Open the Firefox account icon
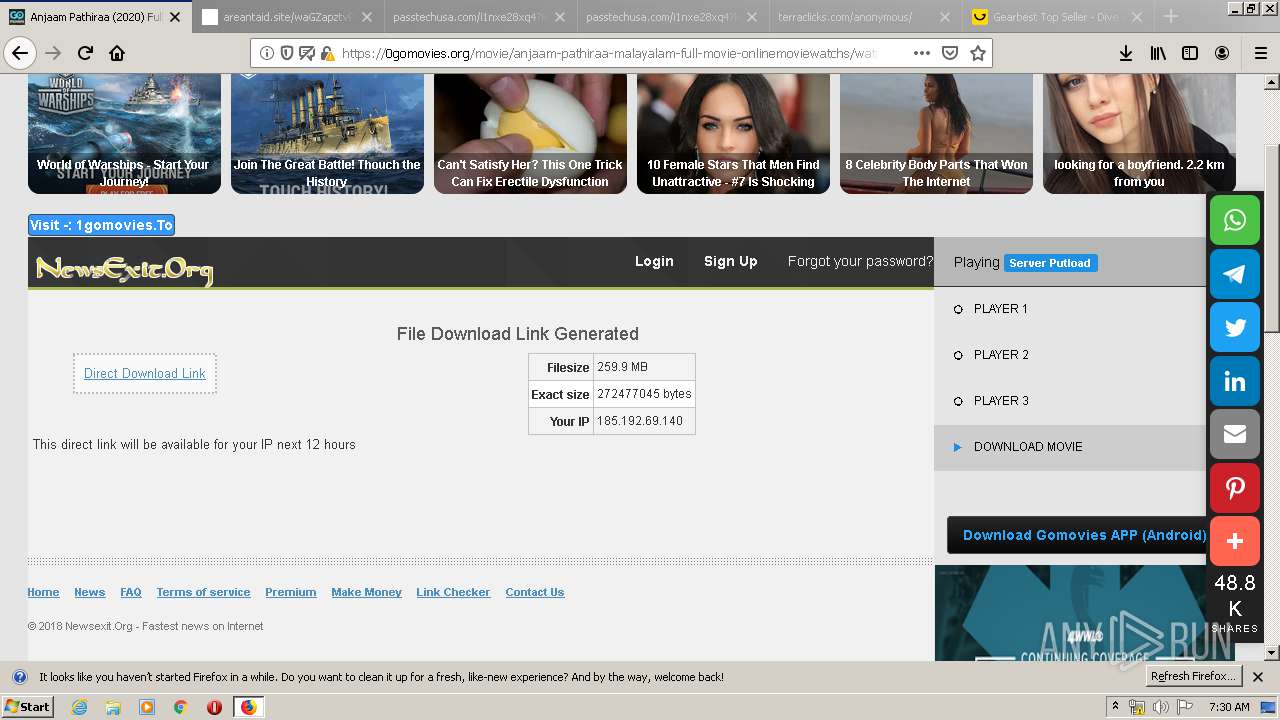Viewport: 1280px width, 720px height. tap(1222, 53)
